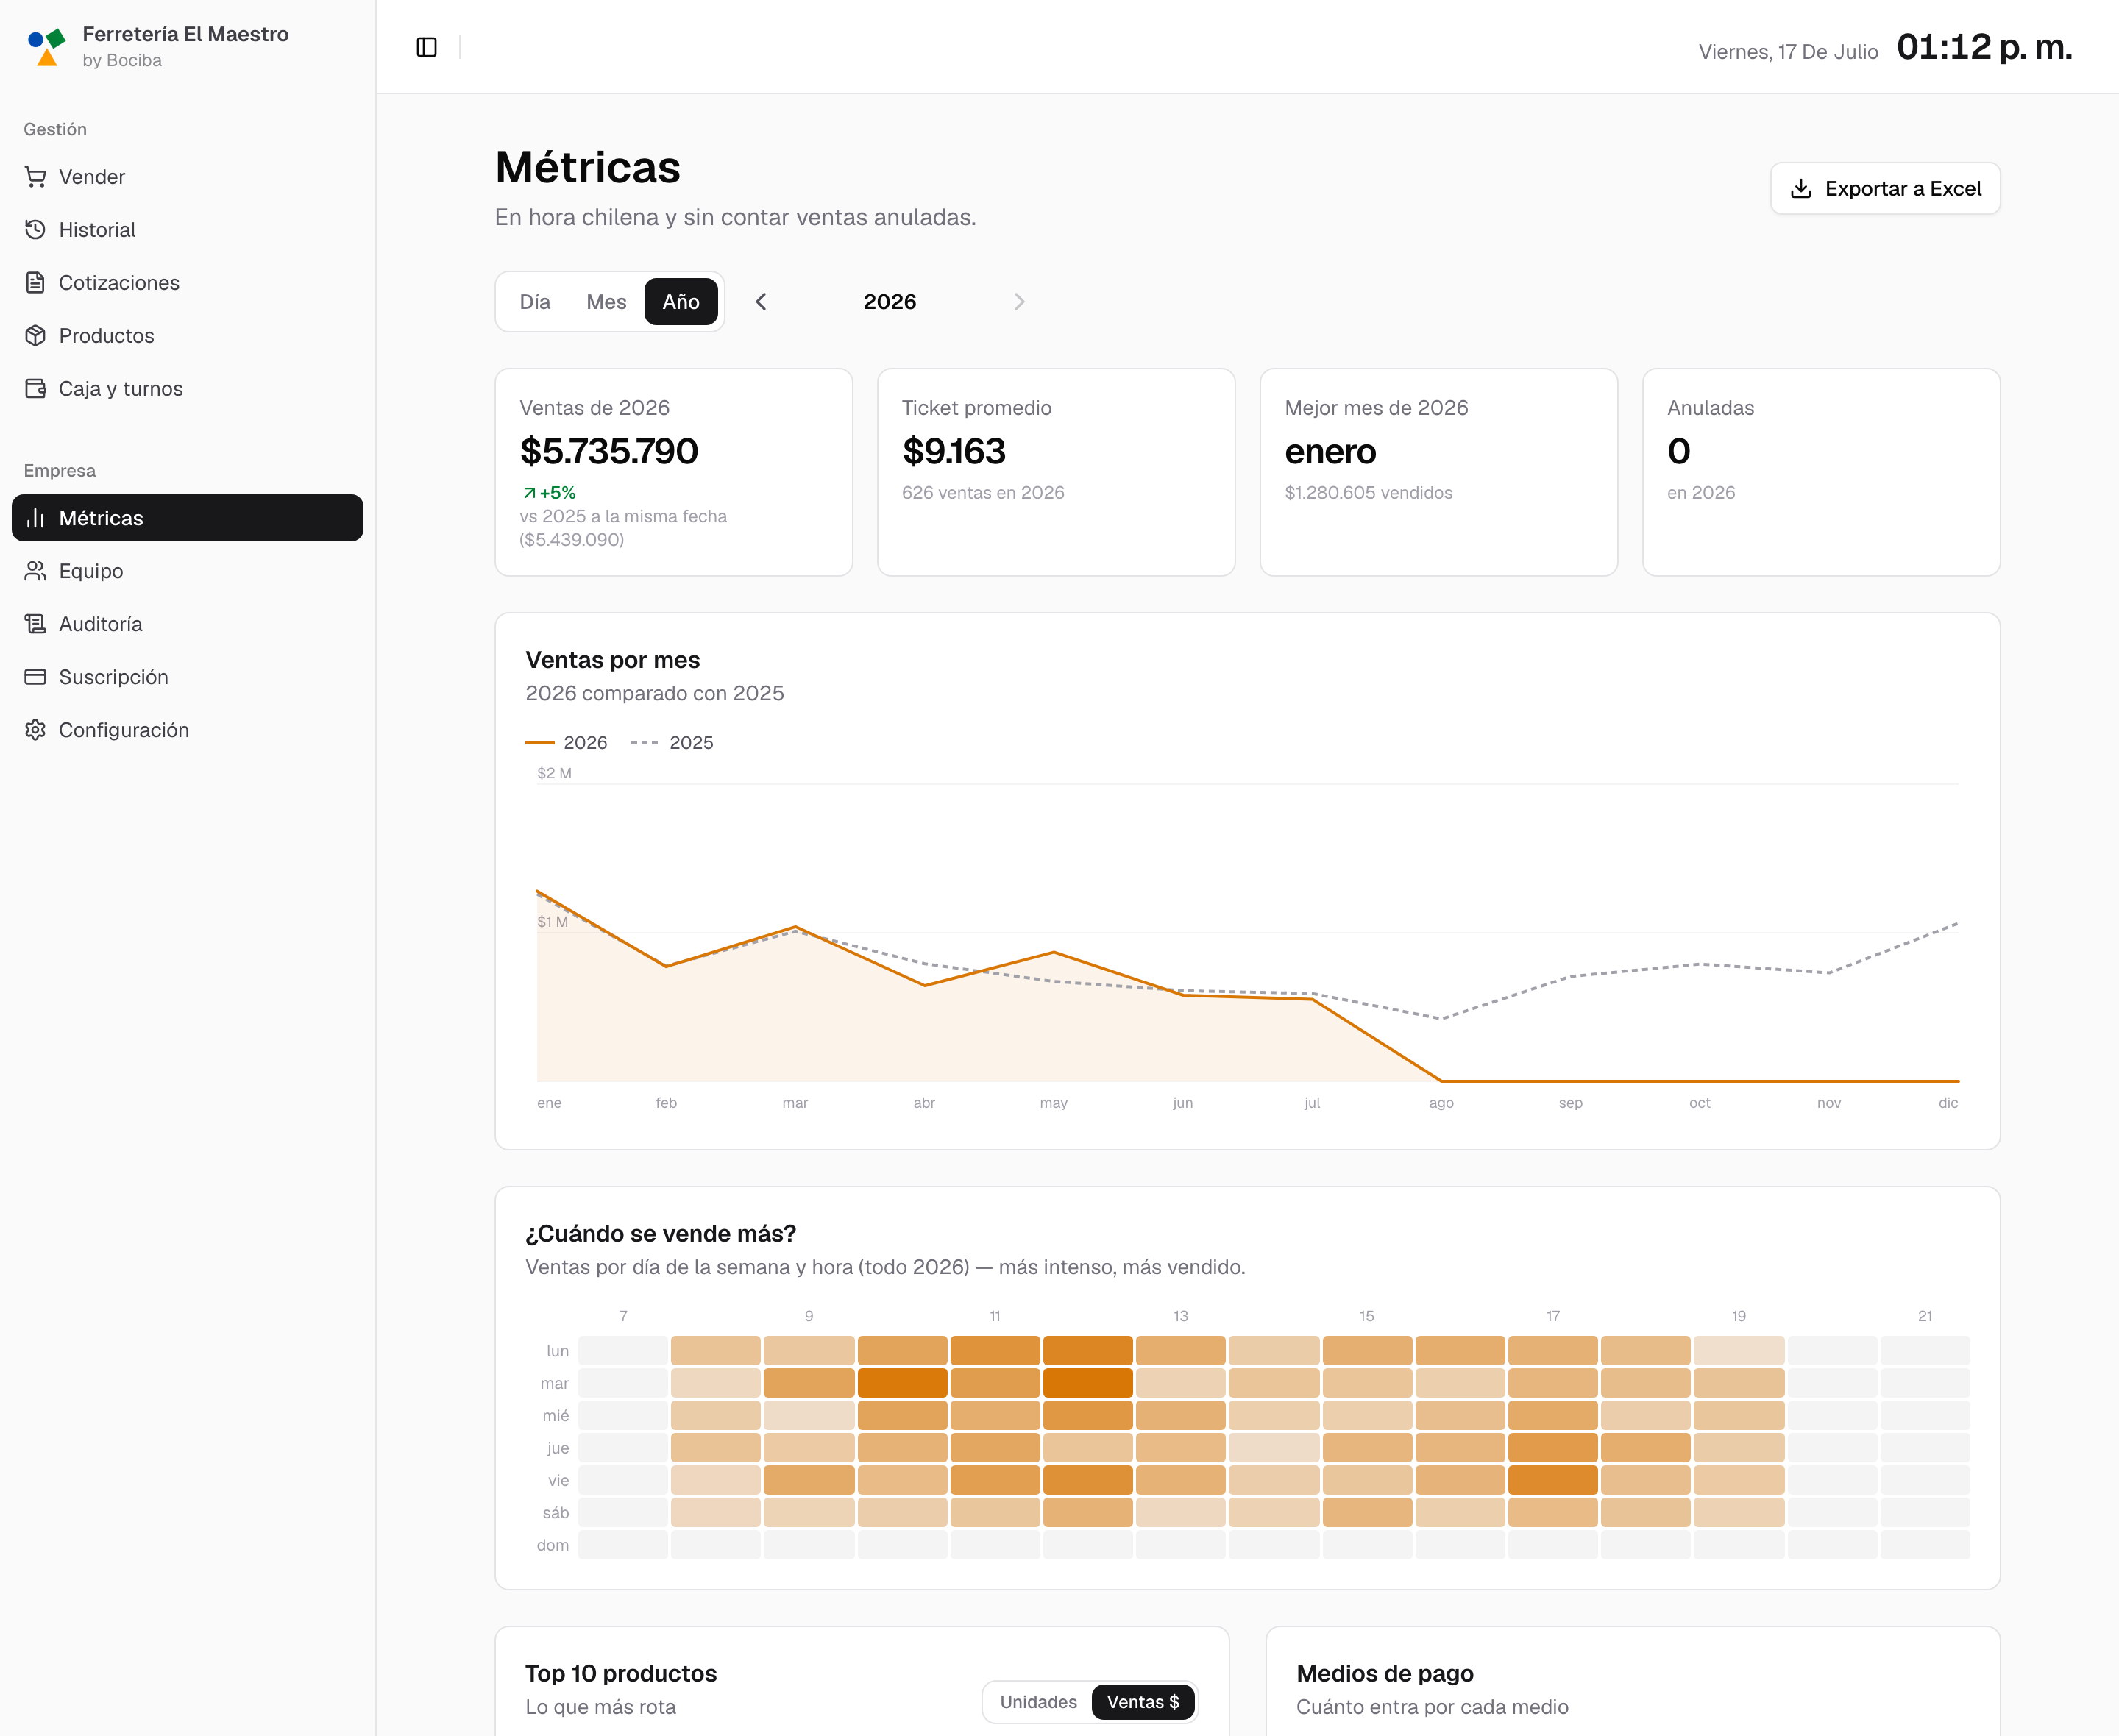This screenshot has height=1736, width=2119.
Task: Click the year label 2026 in selector
Action: [890, 302]
